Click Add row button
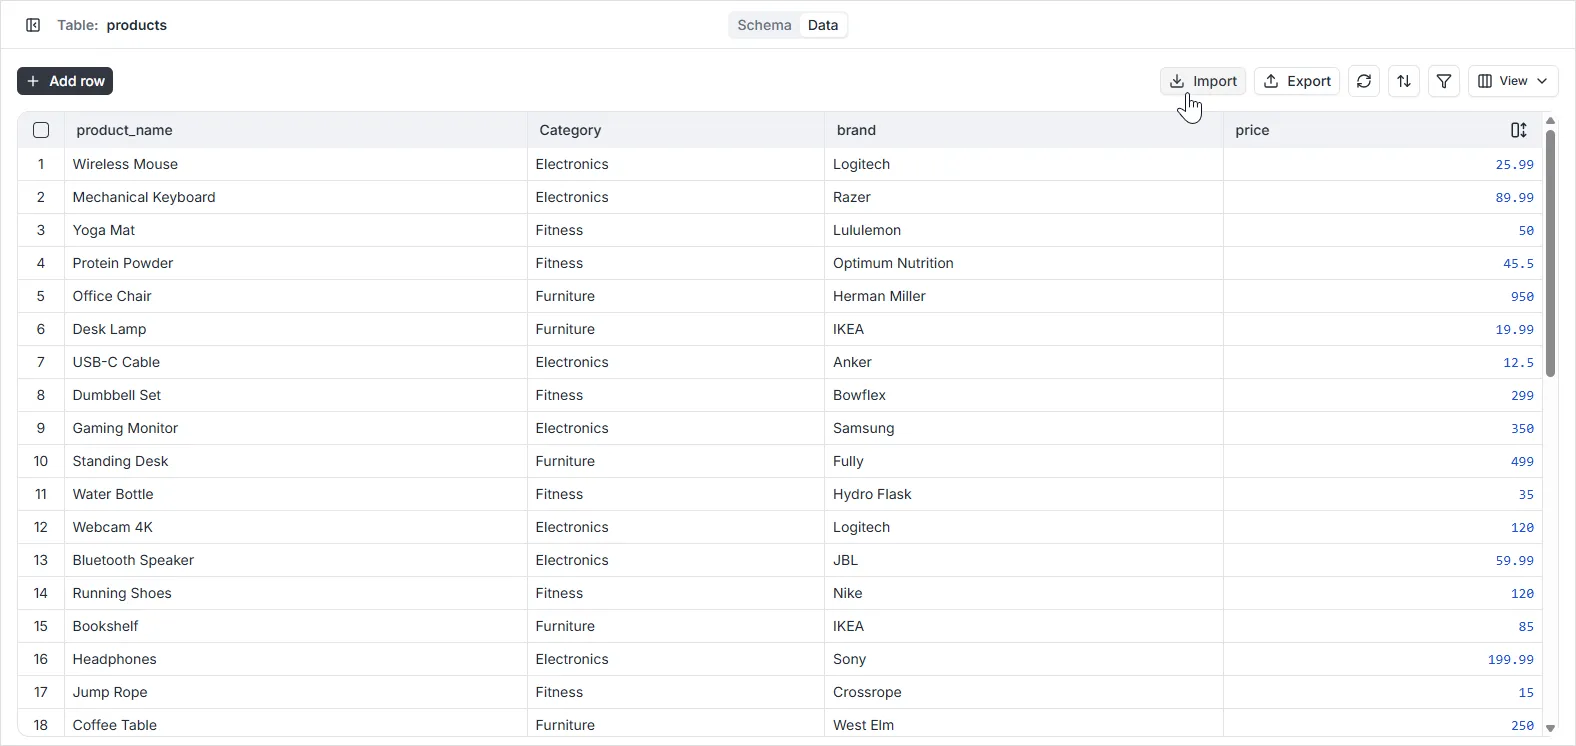This screenshot has height=746, width=1576. (x=65, y=81)
